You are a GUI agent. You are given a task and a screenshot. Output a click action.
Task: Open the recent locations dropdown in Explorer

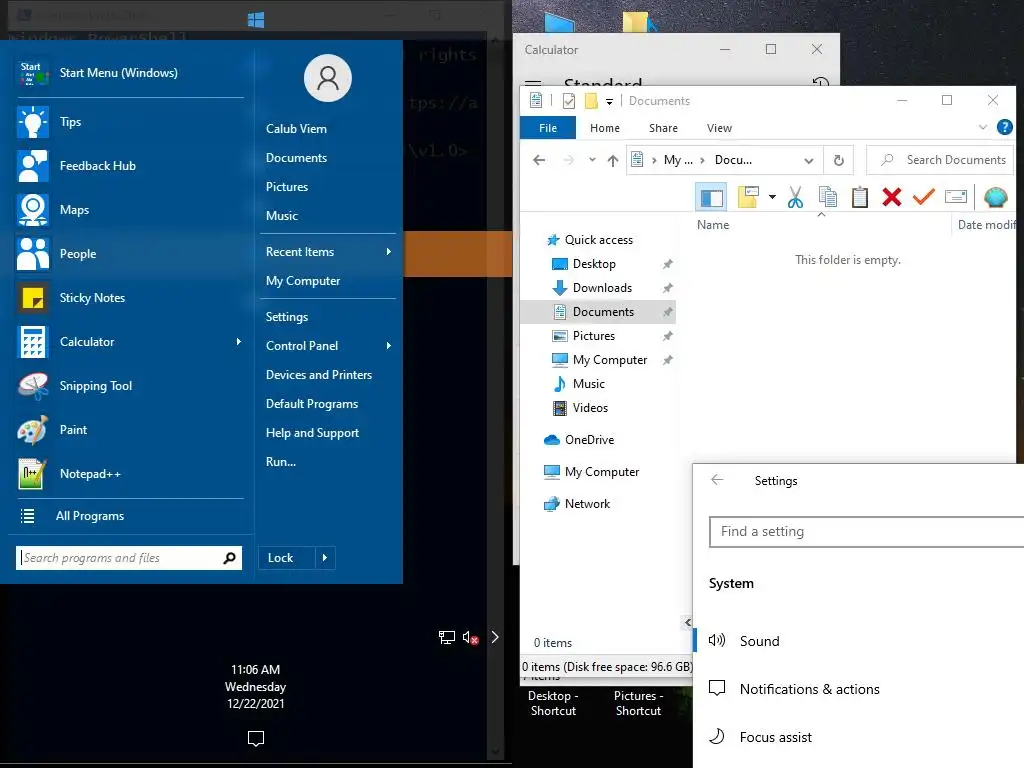[x=592, y=160]
